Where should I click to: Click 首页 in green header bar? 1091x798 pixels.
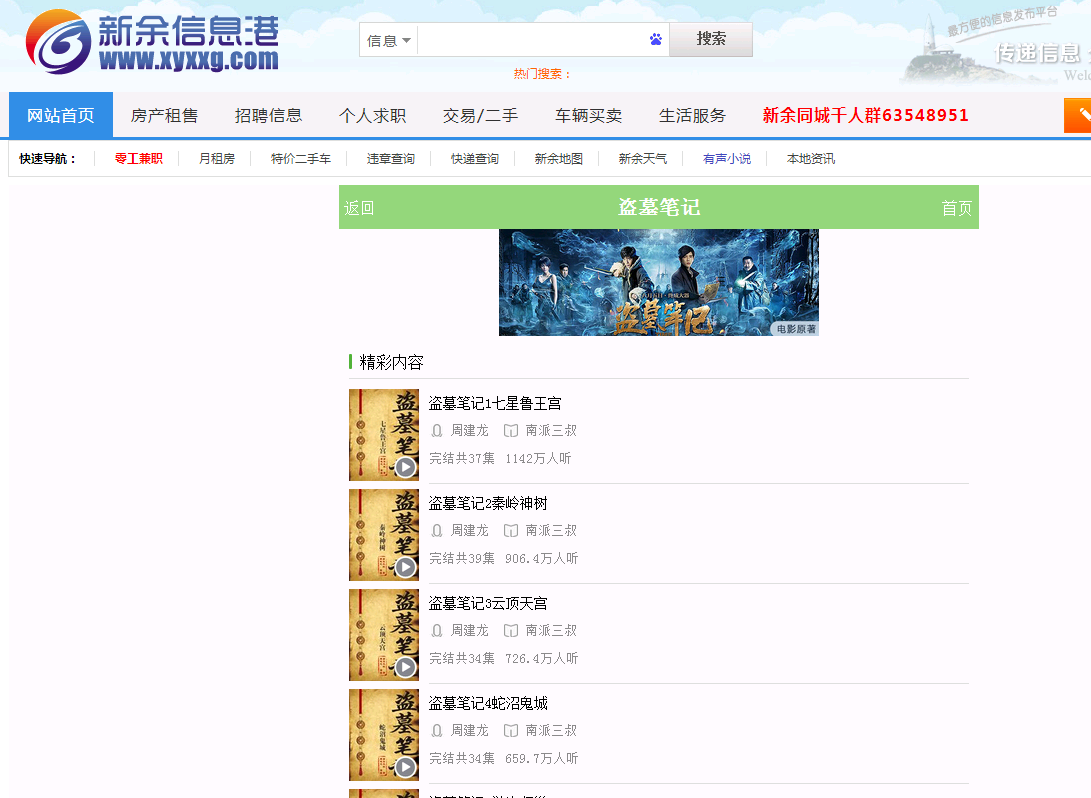(956, 208)
